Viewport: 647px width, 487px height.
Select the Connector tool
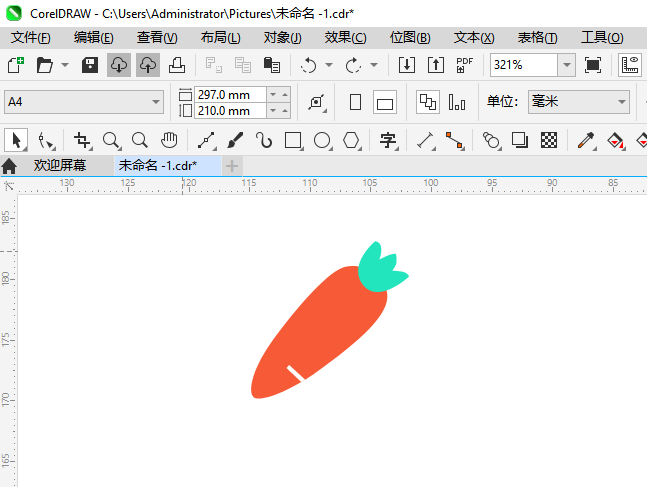(454, 140)
